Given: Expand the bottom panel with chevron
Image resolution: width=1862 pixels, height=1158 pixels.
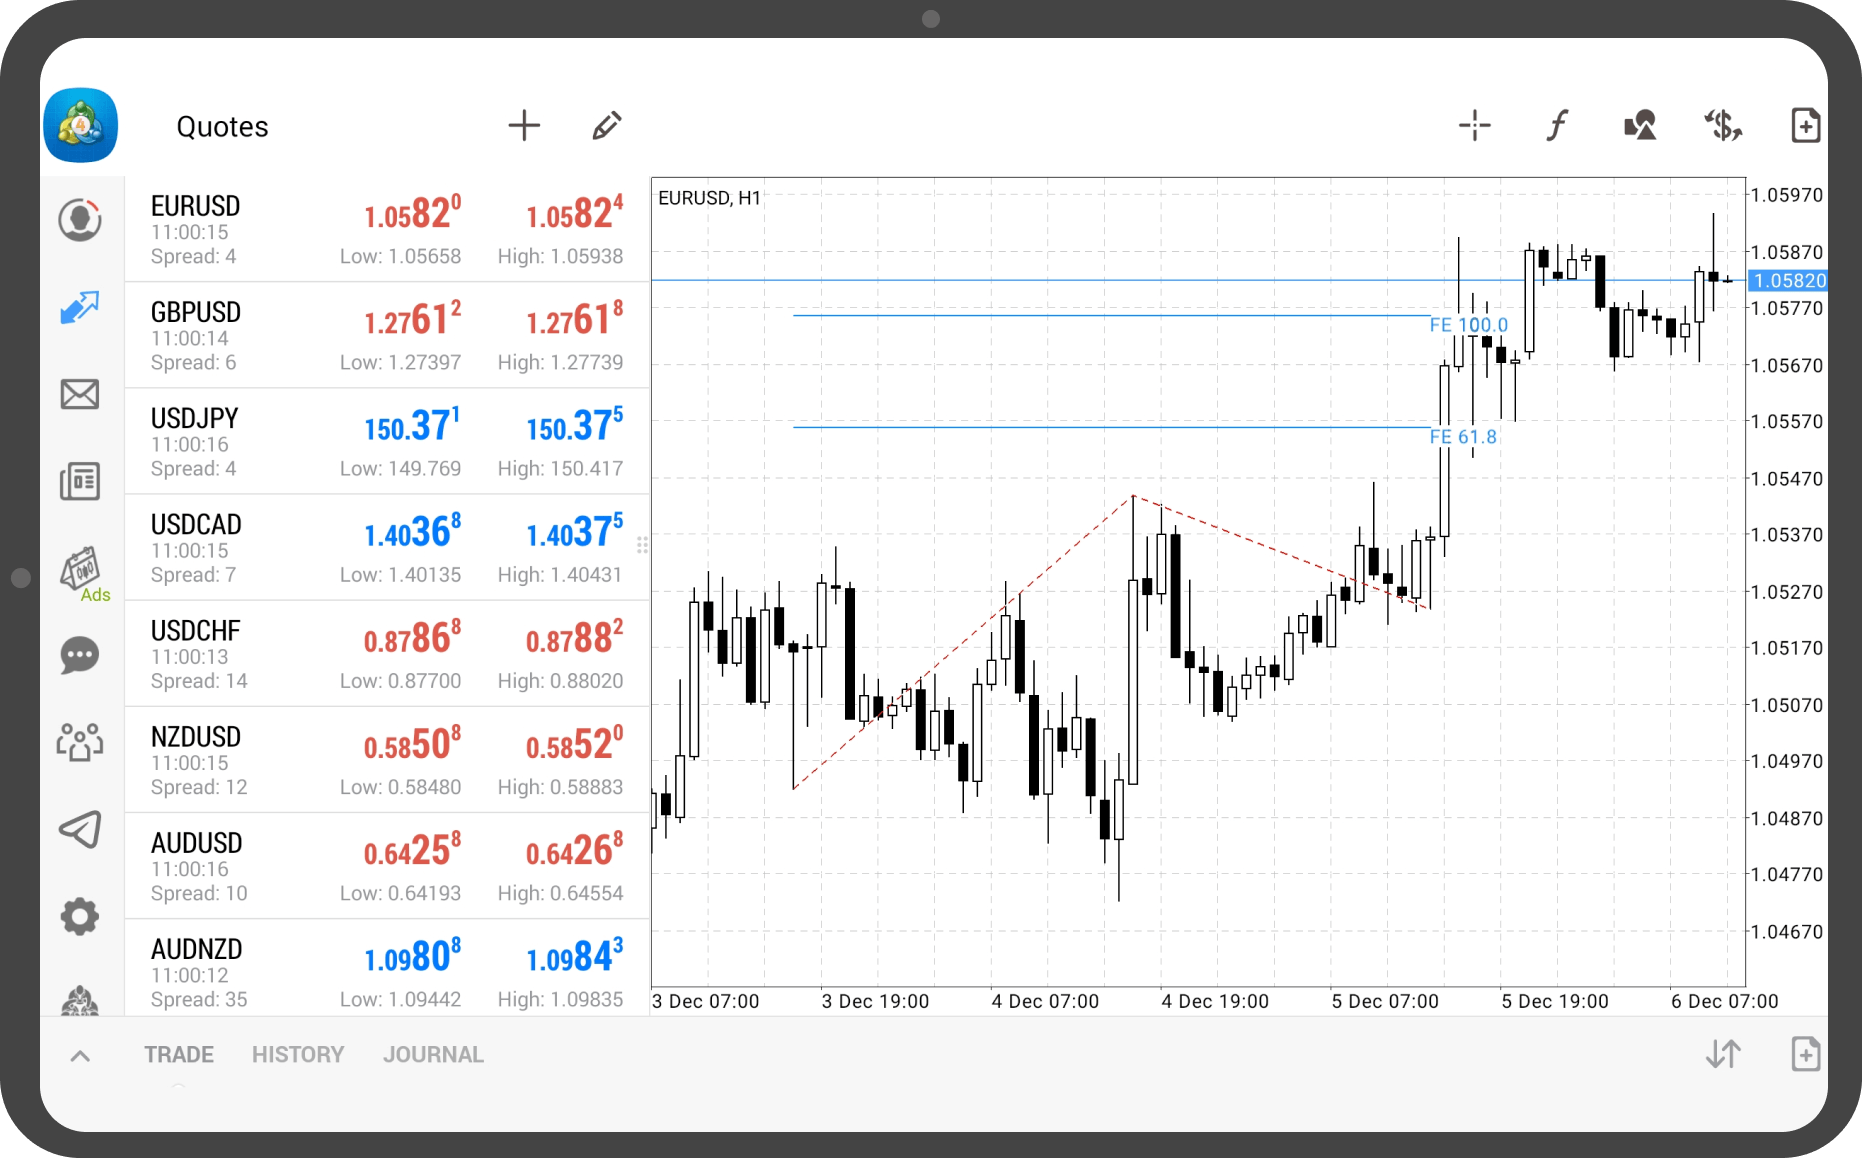Looking at the screenshot, I should tap(80, 1055).
